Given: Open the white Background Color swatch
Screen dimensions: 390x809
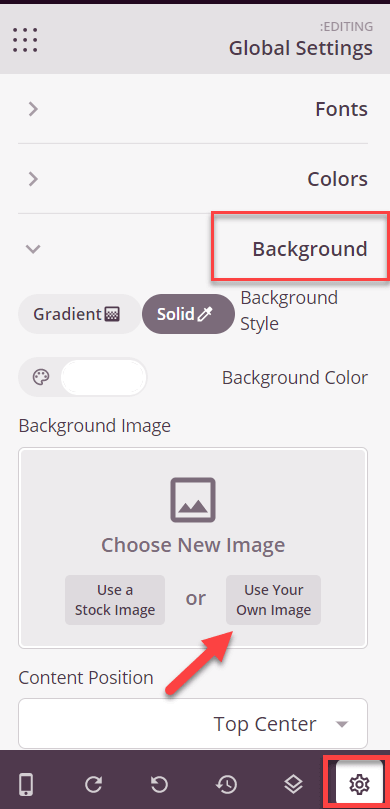Looking at the screenshot, I should tap(103, 378).
